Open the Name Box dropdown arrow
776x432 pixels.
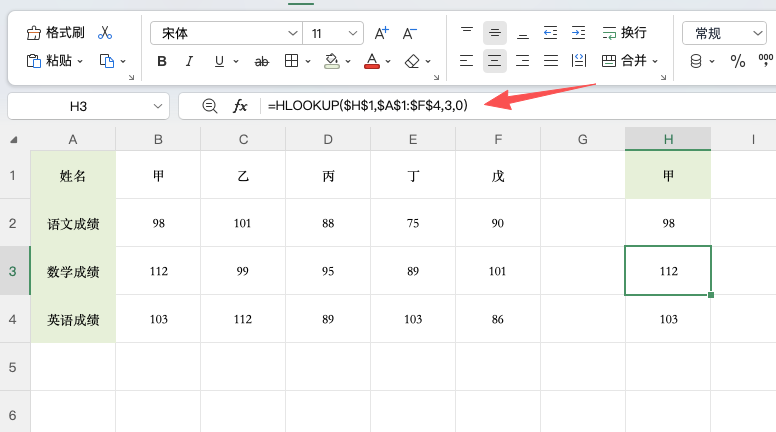[158, 106]
